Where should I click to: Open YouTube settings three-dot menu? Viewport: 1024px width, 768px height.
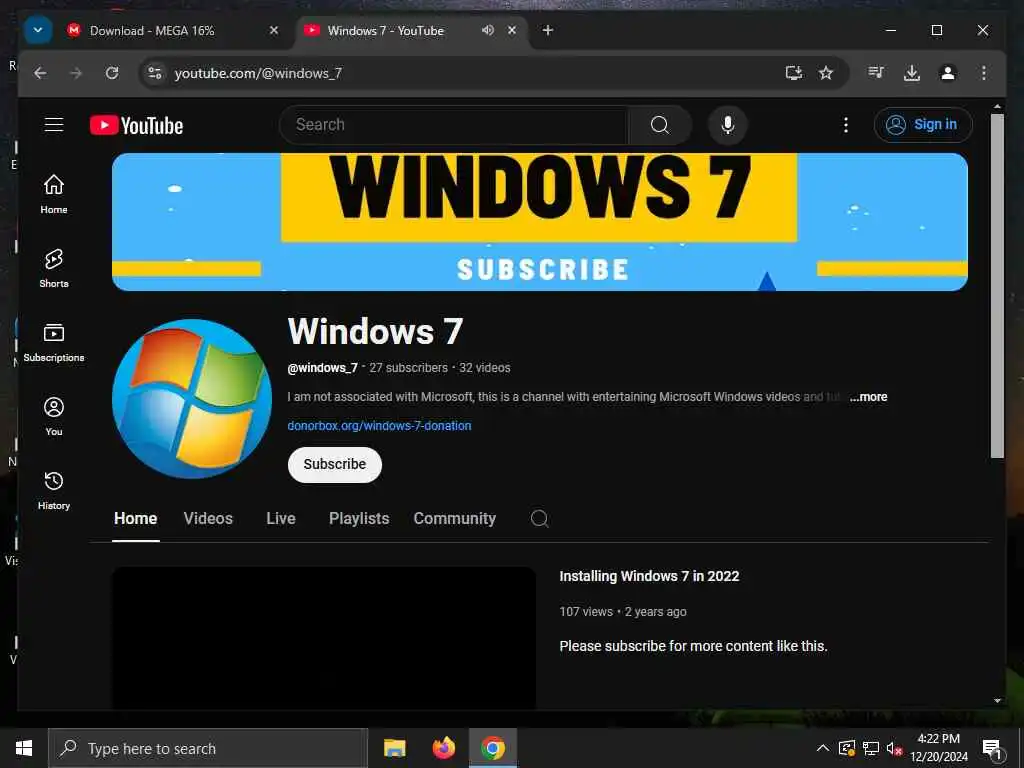click(x=846, y=125)
